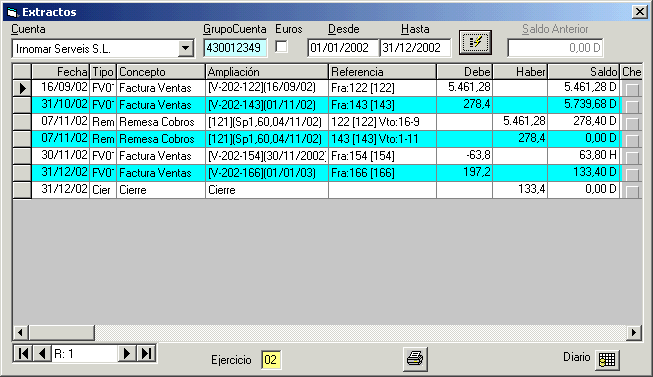Check the box in 16/09/02 row
653x377 pixels.
pos(632,89)
